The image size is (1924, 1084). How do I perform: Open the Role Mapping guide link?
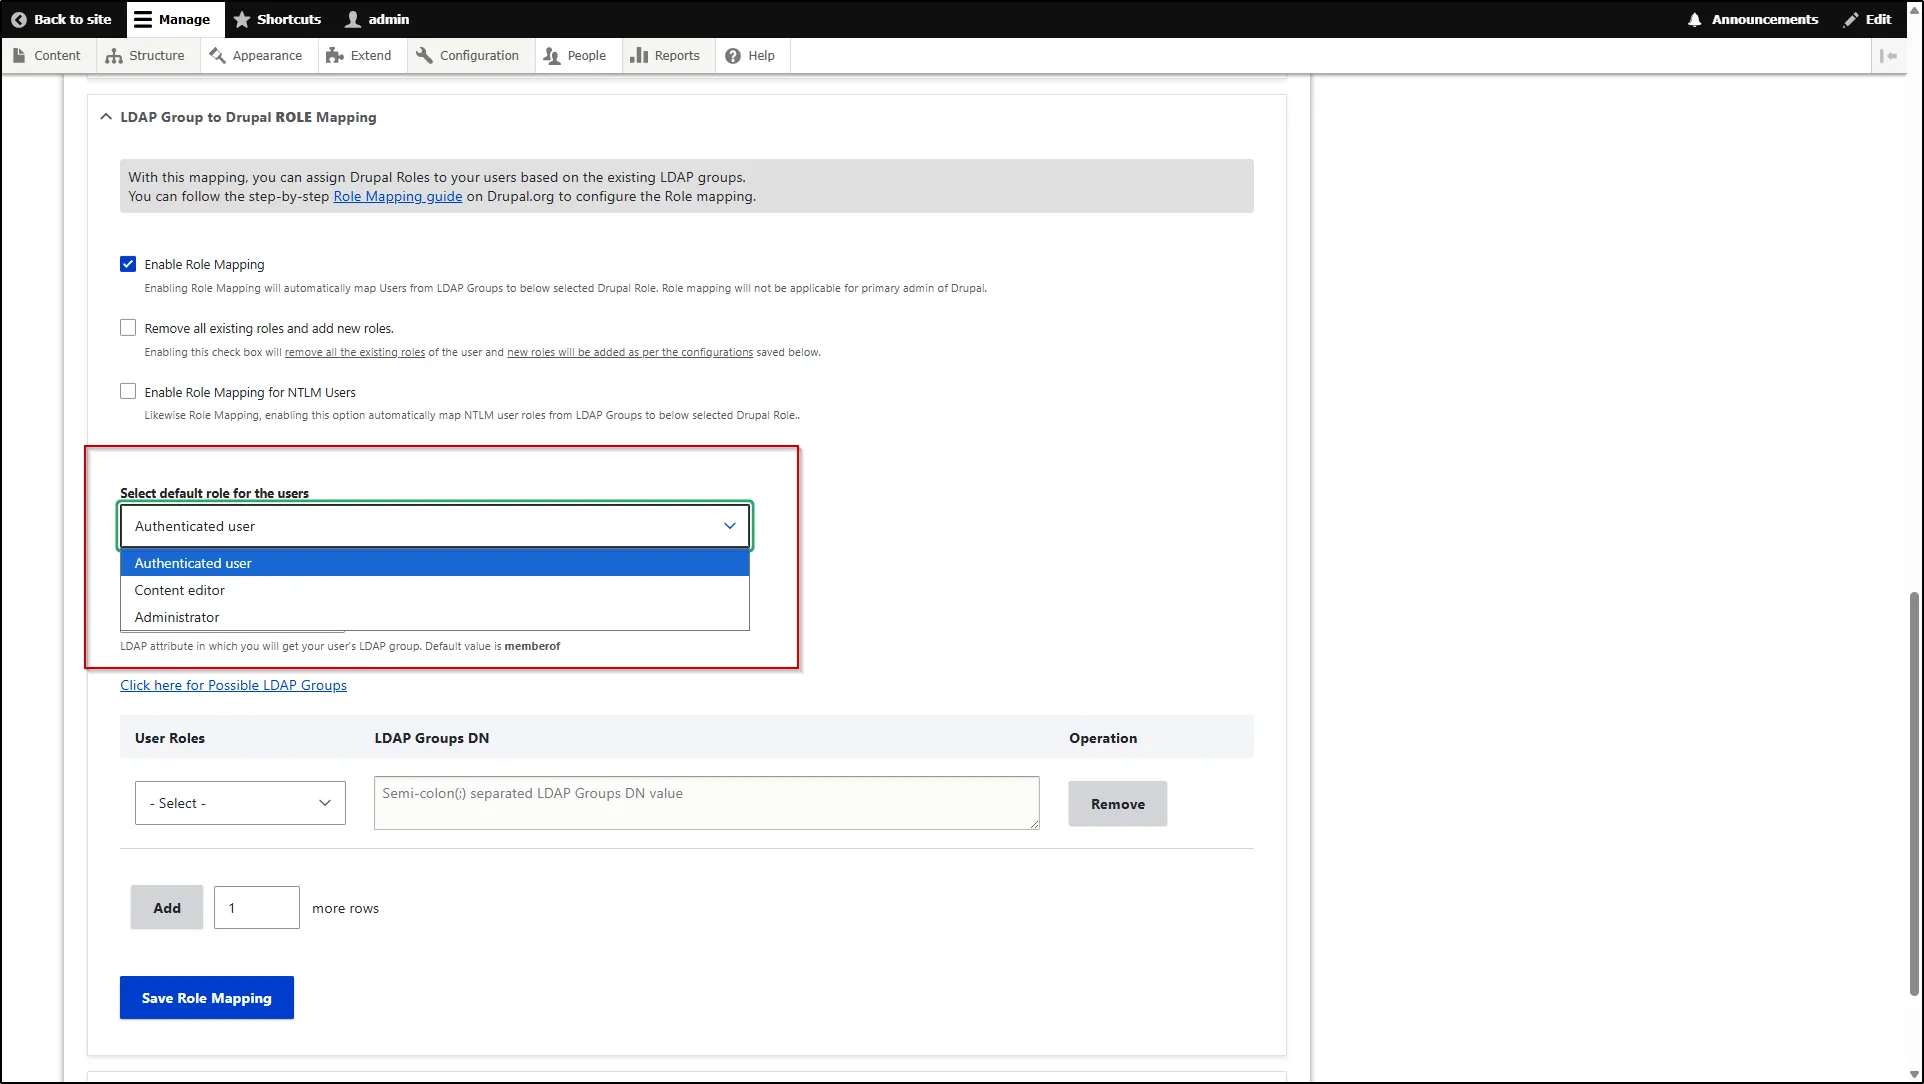click(398, 196)
